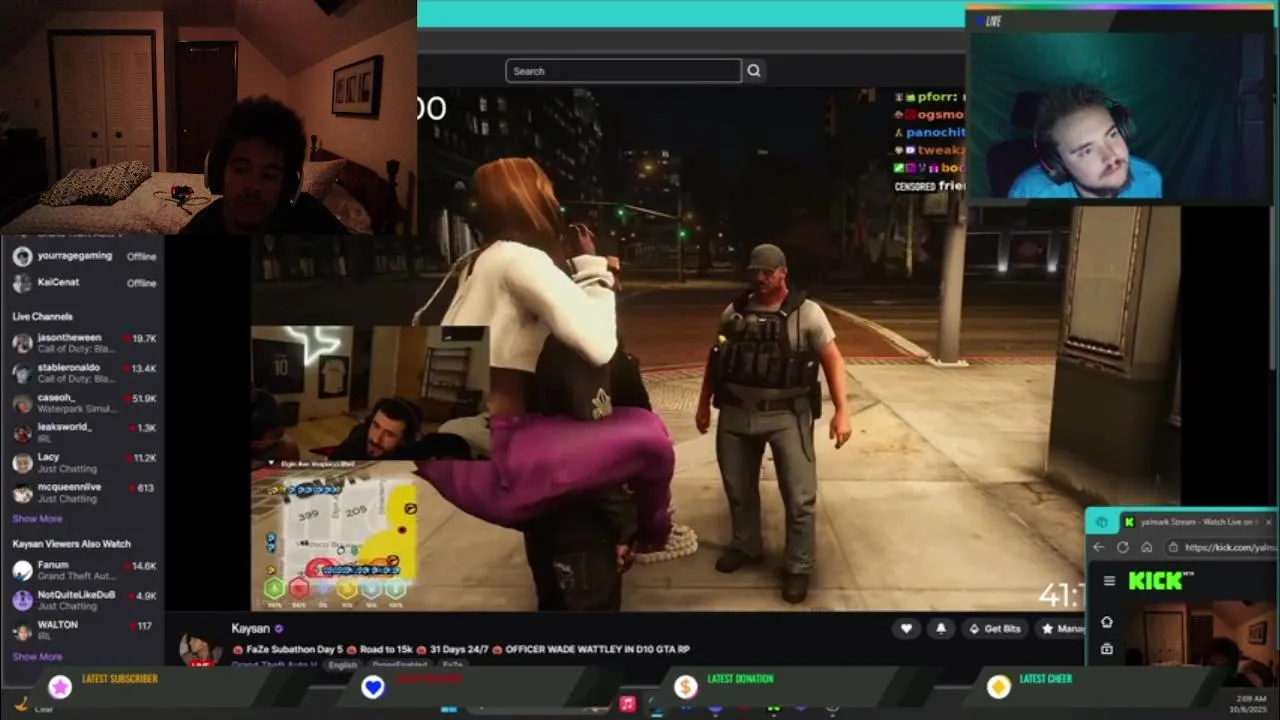Click the search magnifier button

pyautogui.click(x=754, y=71)
